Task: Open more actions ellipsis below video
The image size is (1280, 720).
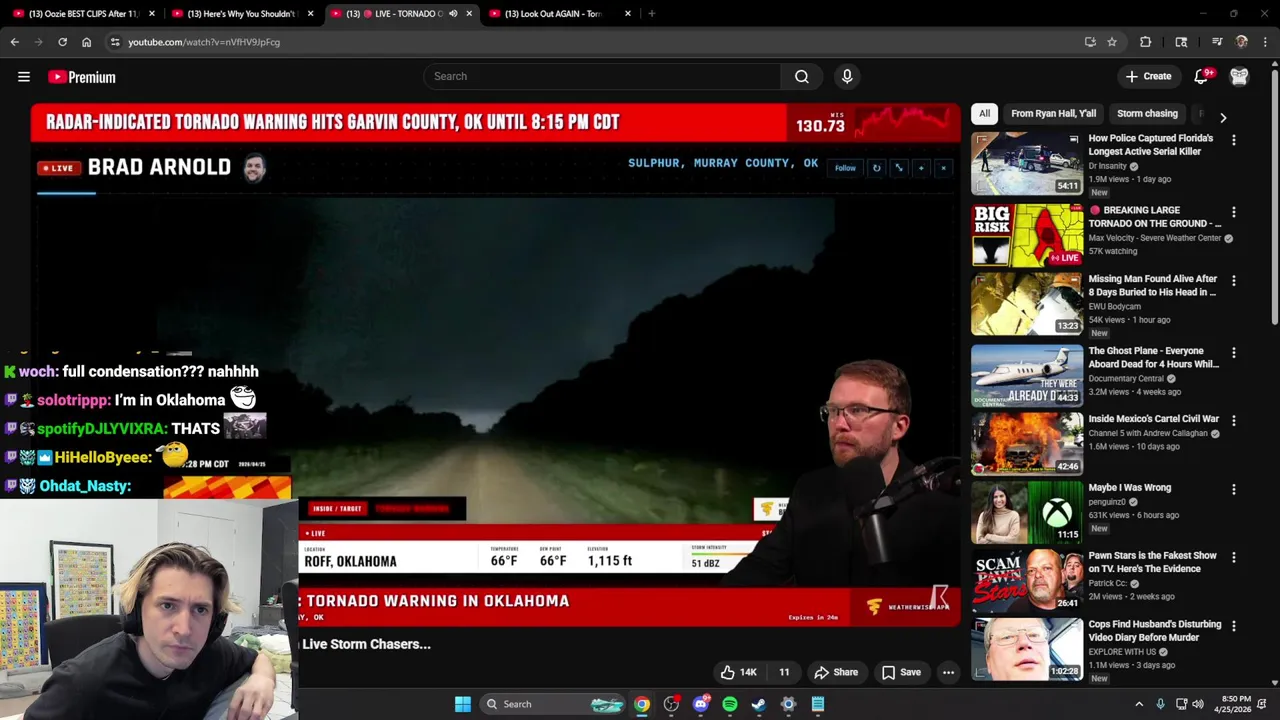Action: tap(948, 672)
